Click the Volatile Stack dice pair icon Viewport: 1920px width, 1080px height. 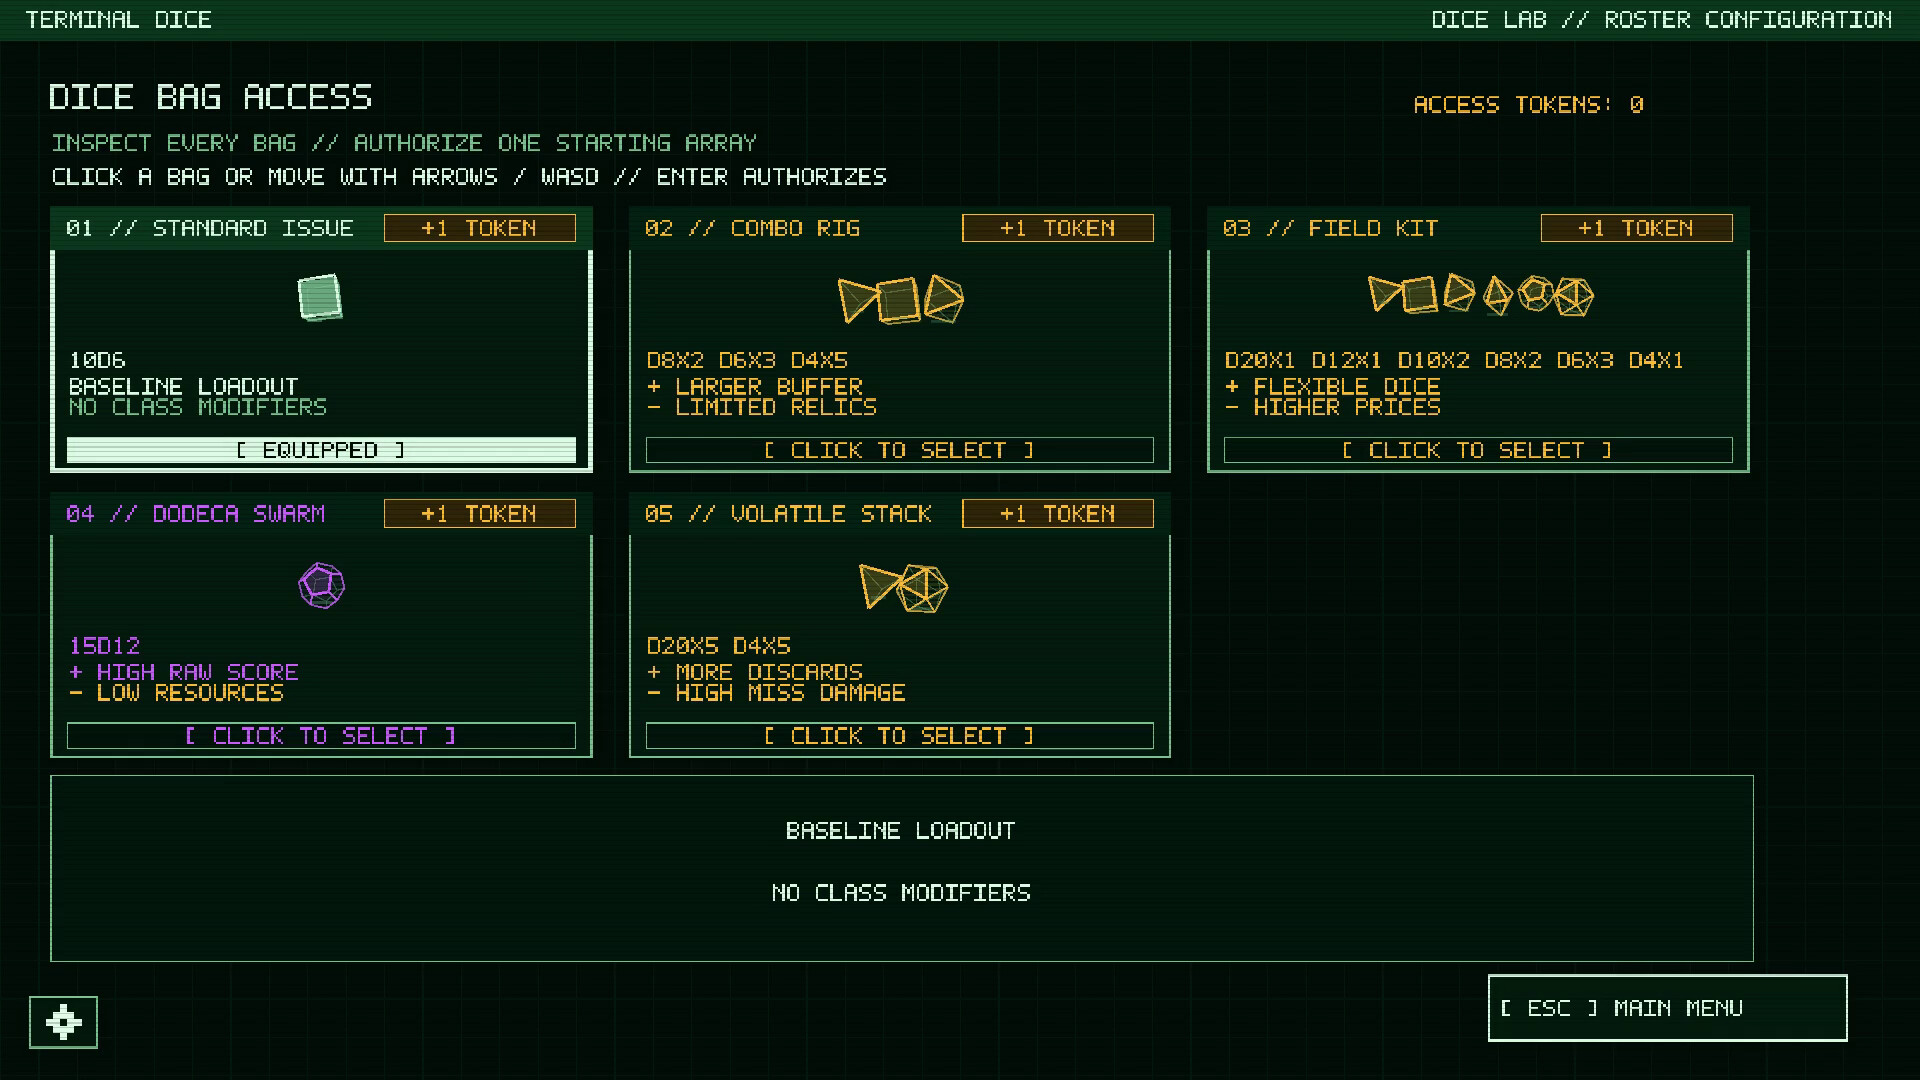tap(903, 587)
